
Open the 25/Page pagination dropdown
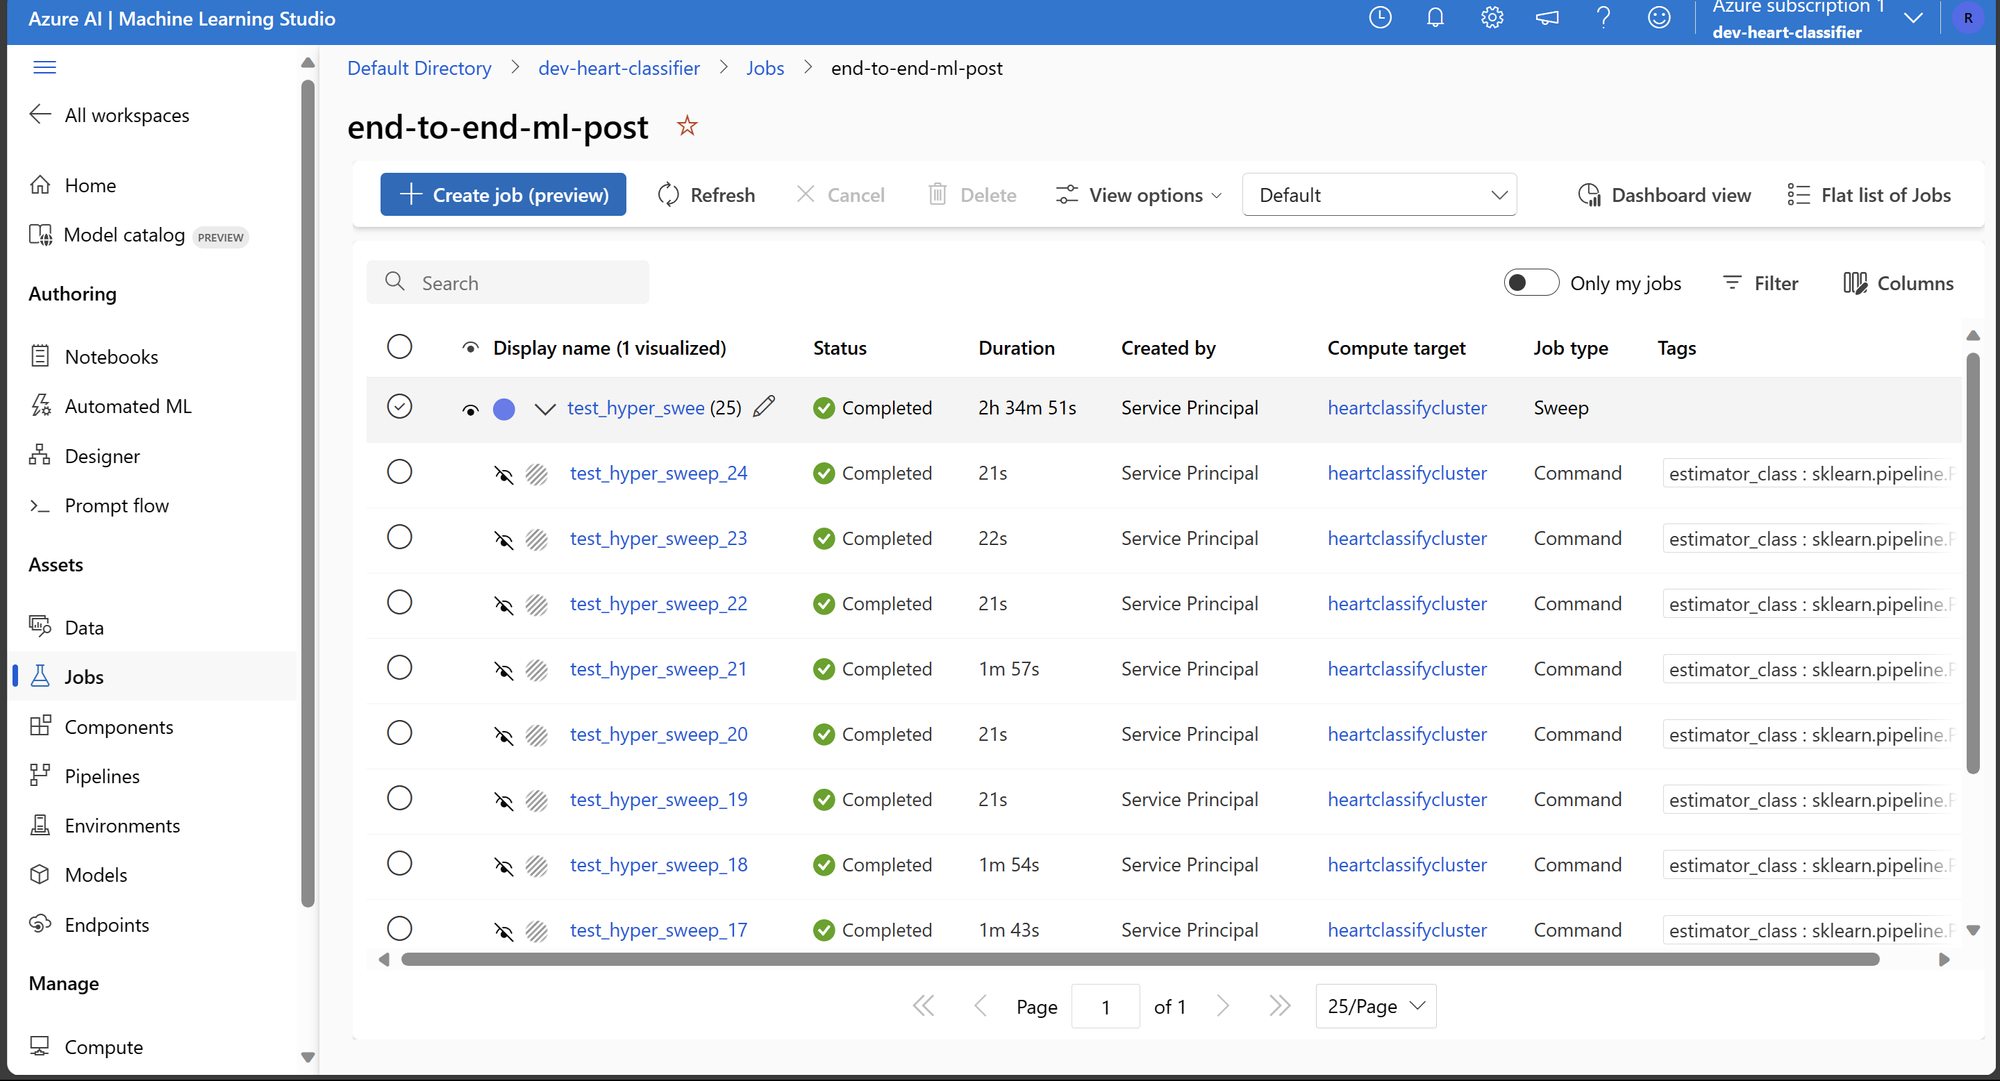(1379, 1005)
